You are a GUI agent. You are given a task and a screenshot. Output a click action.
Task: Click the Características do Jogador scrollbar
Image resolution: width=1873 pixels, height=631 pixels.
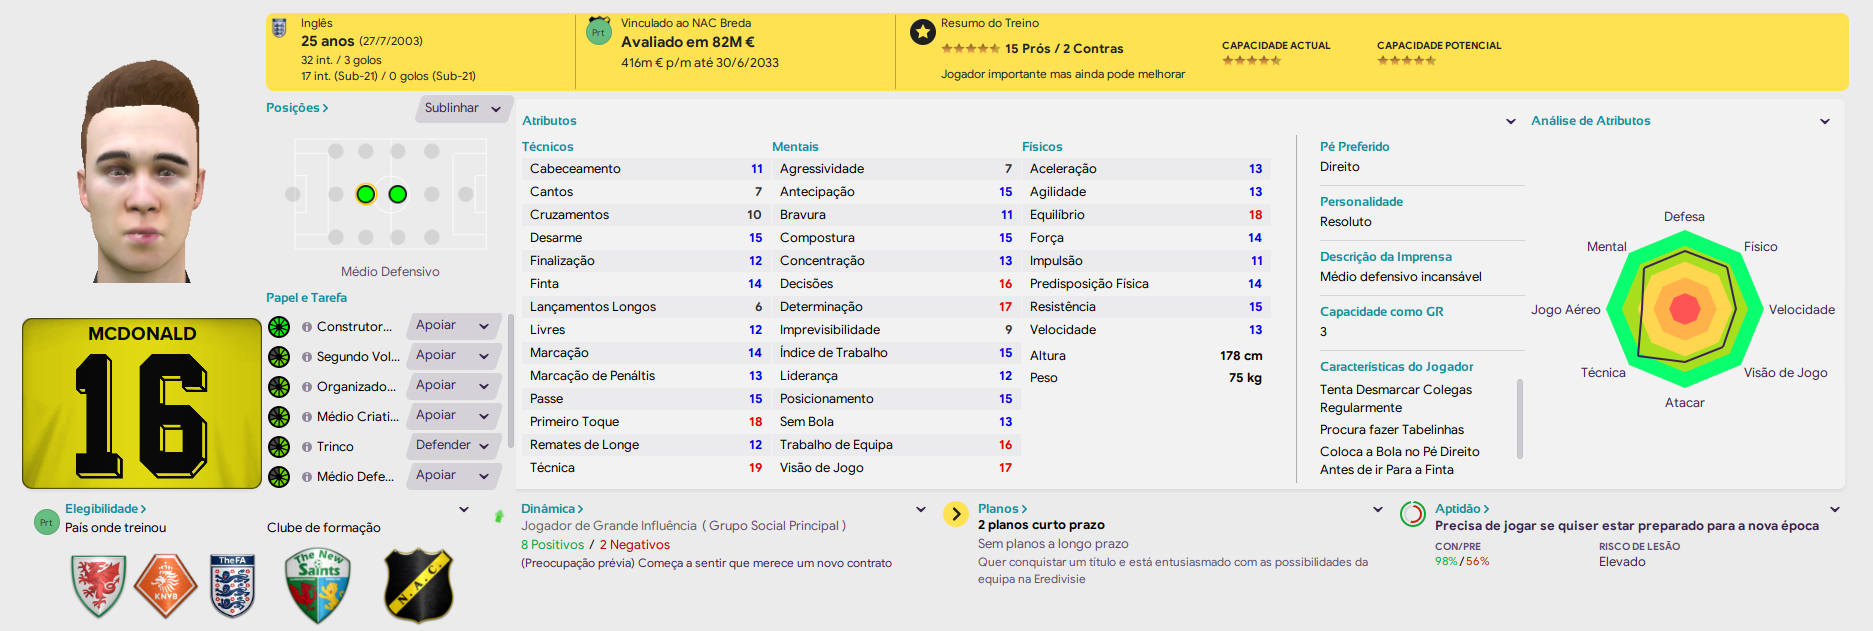[1520, 418]
